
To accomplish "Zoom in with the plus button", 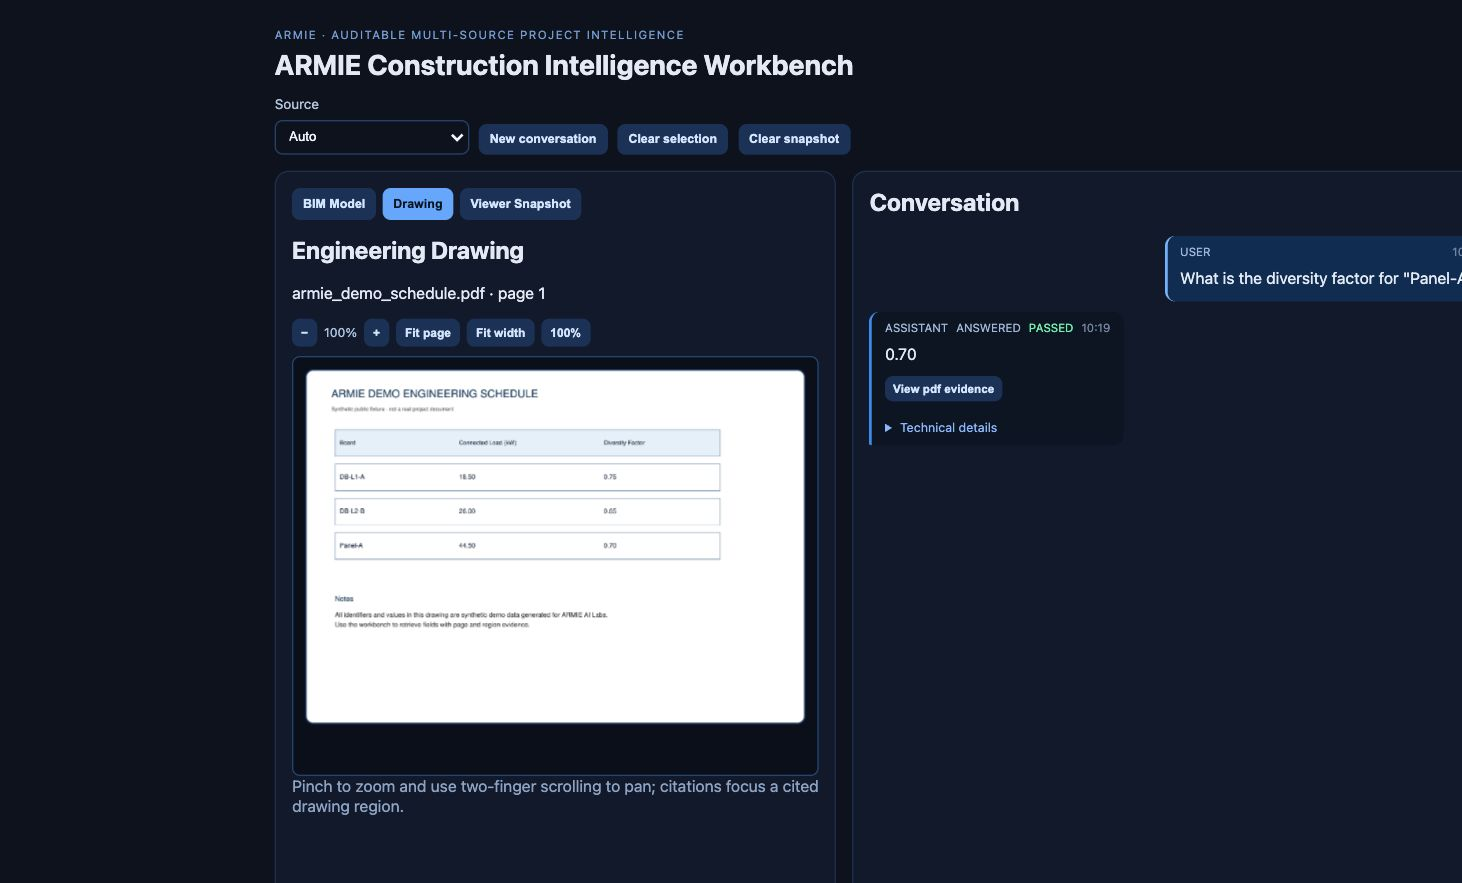I will [376, 333].
